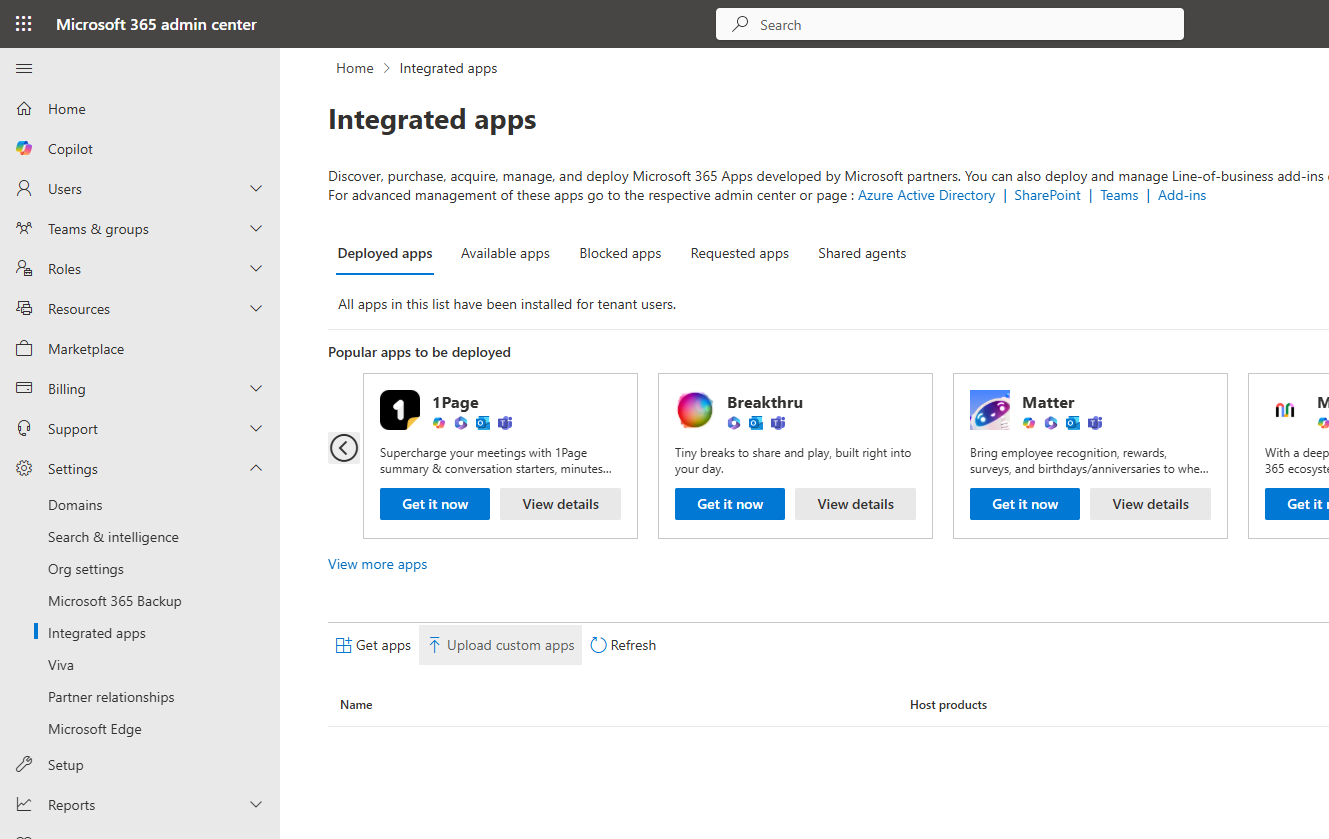Switch to the Blocked apps tab
This screenshot has height=839, width=1329.
(x=620, y=253)
